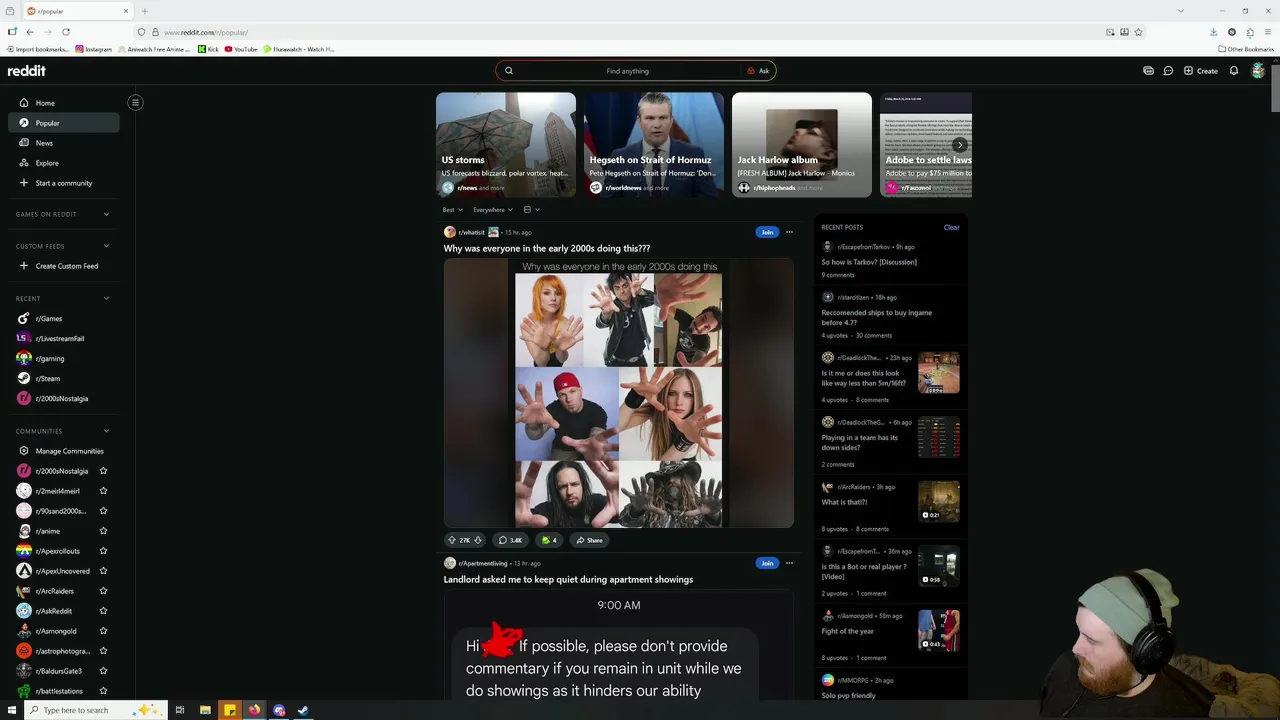Share the early 2000s post

[589, 540]
